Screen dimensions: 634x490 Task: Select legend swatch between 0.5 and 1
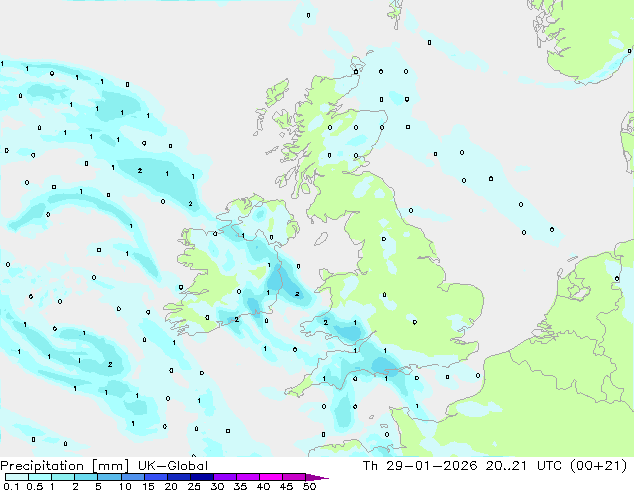click(x=40, y=477)
